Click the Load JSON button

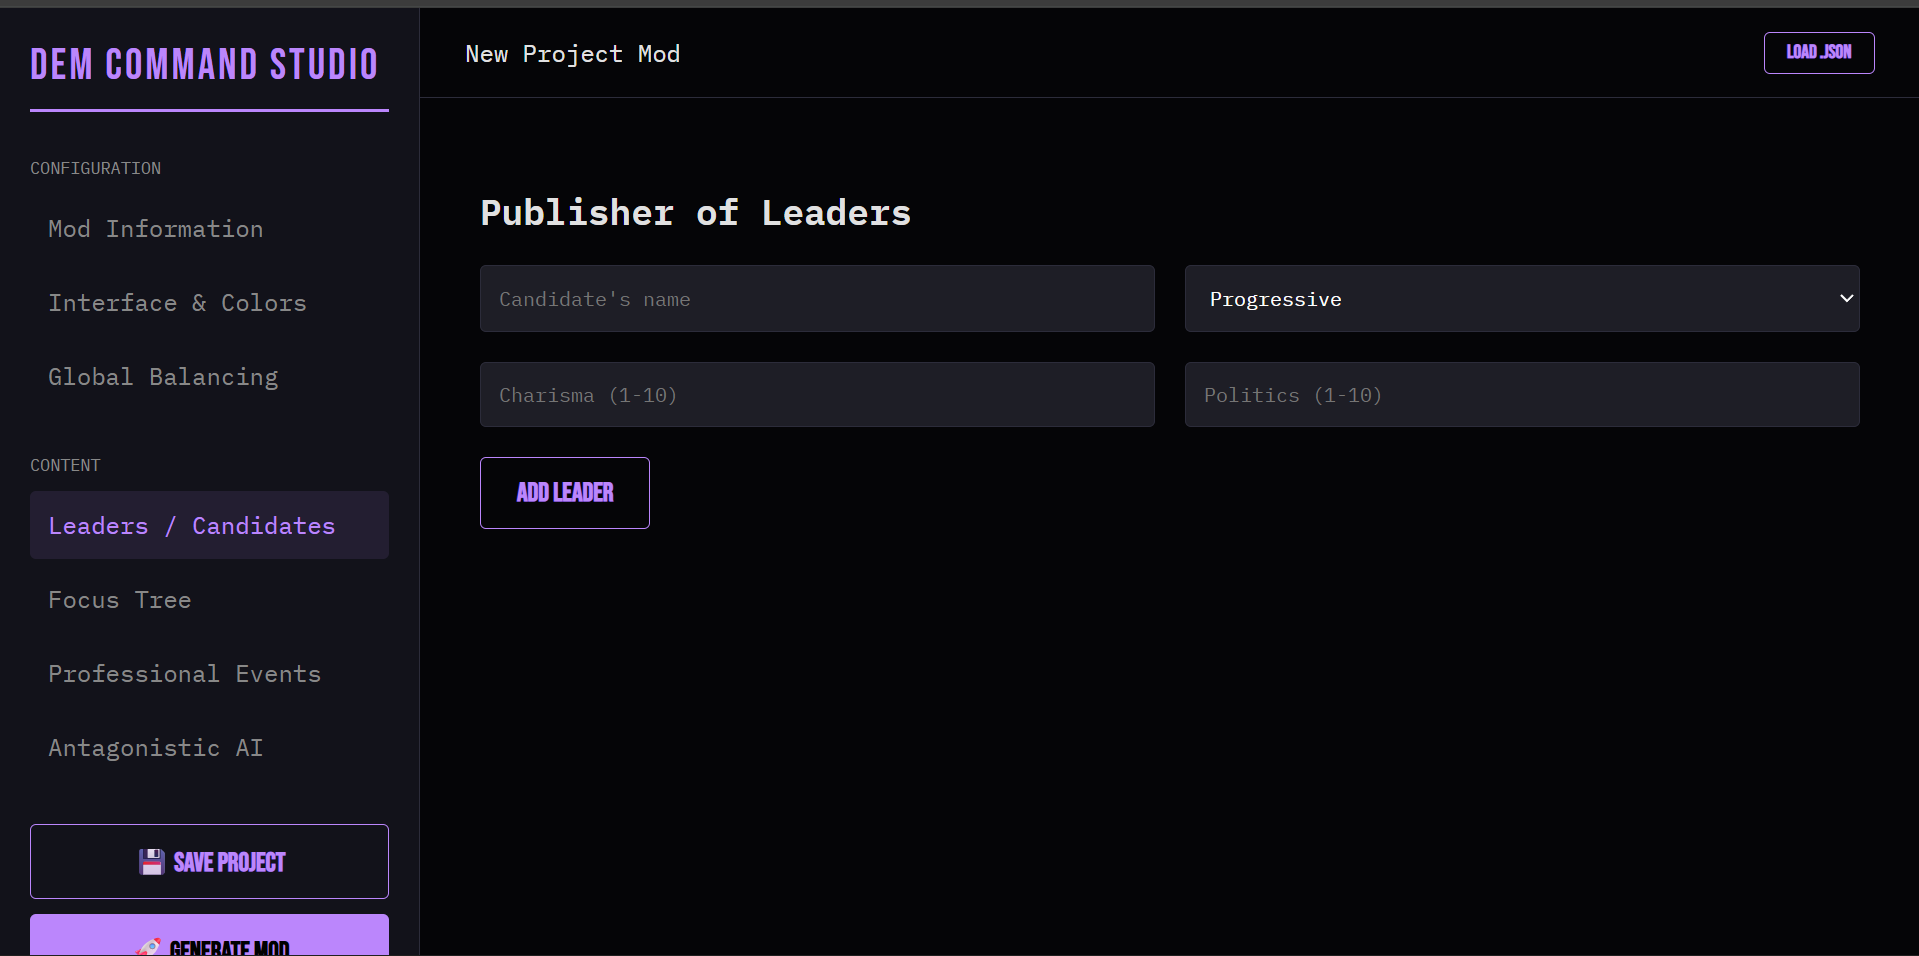pos(1819,53)
